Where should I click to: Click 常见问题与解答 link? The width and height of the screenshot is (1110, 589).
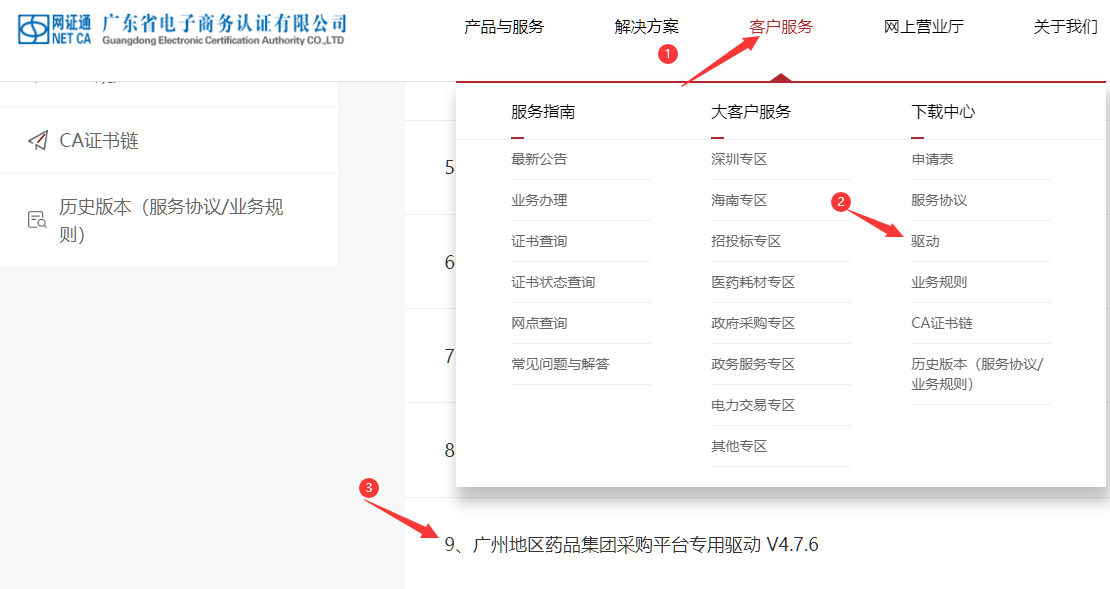[560, 364]
